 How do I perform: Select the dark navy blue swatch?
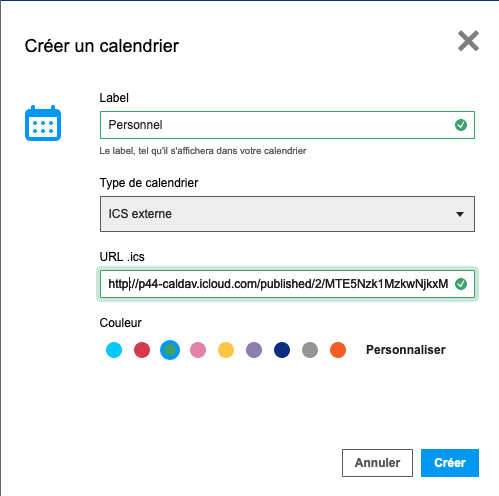(282, 350)
